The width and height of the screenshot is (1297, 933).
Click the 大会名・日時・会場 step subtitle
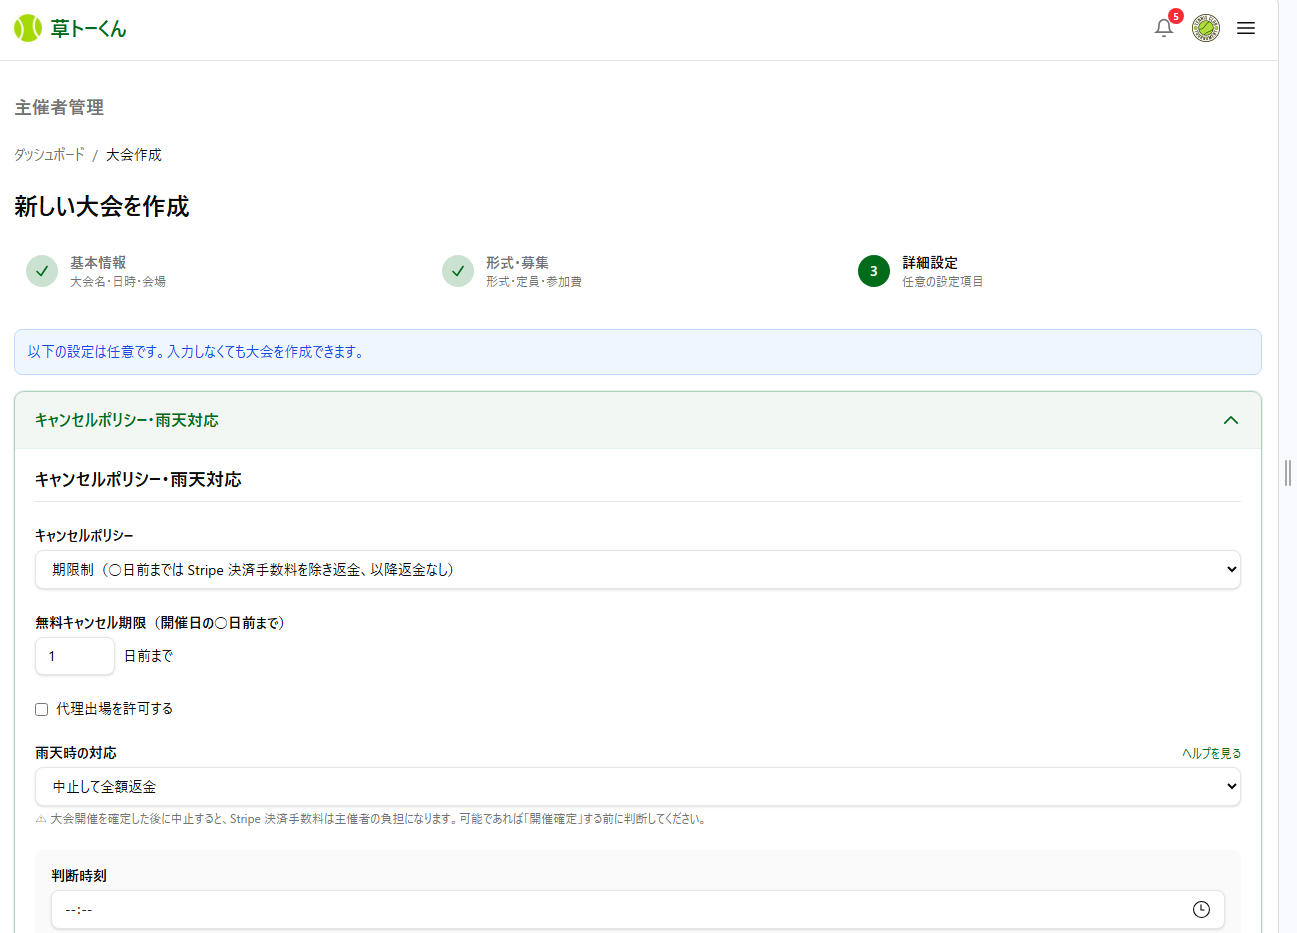(x=118, y=282)
